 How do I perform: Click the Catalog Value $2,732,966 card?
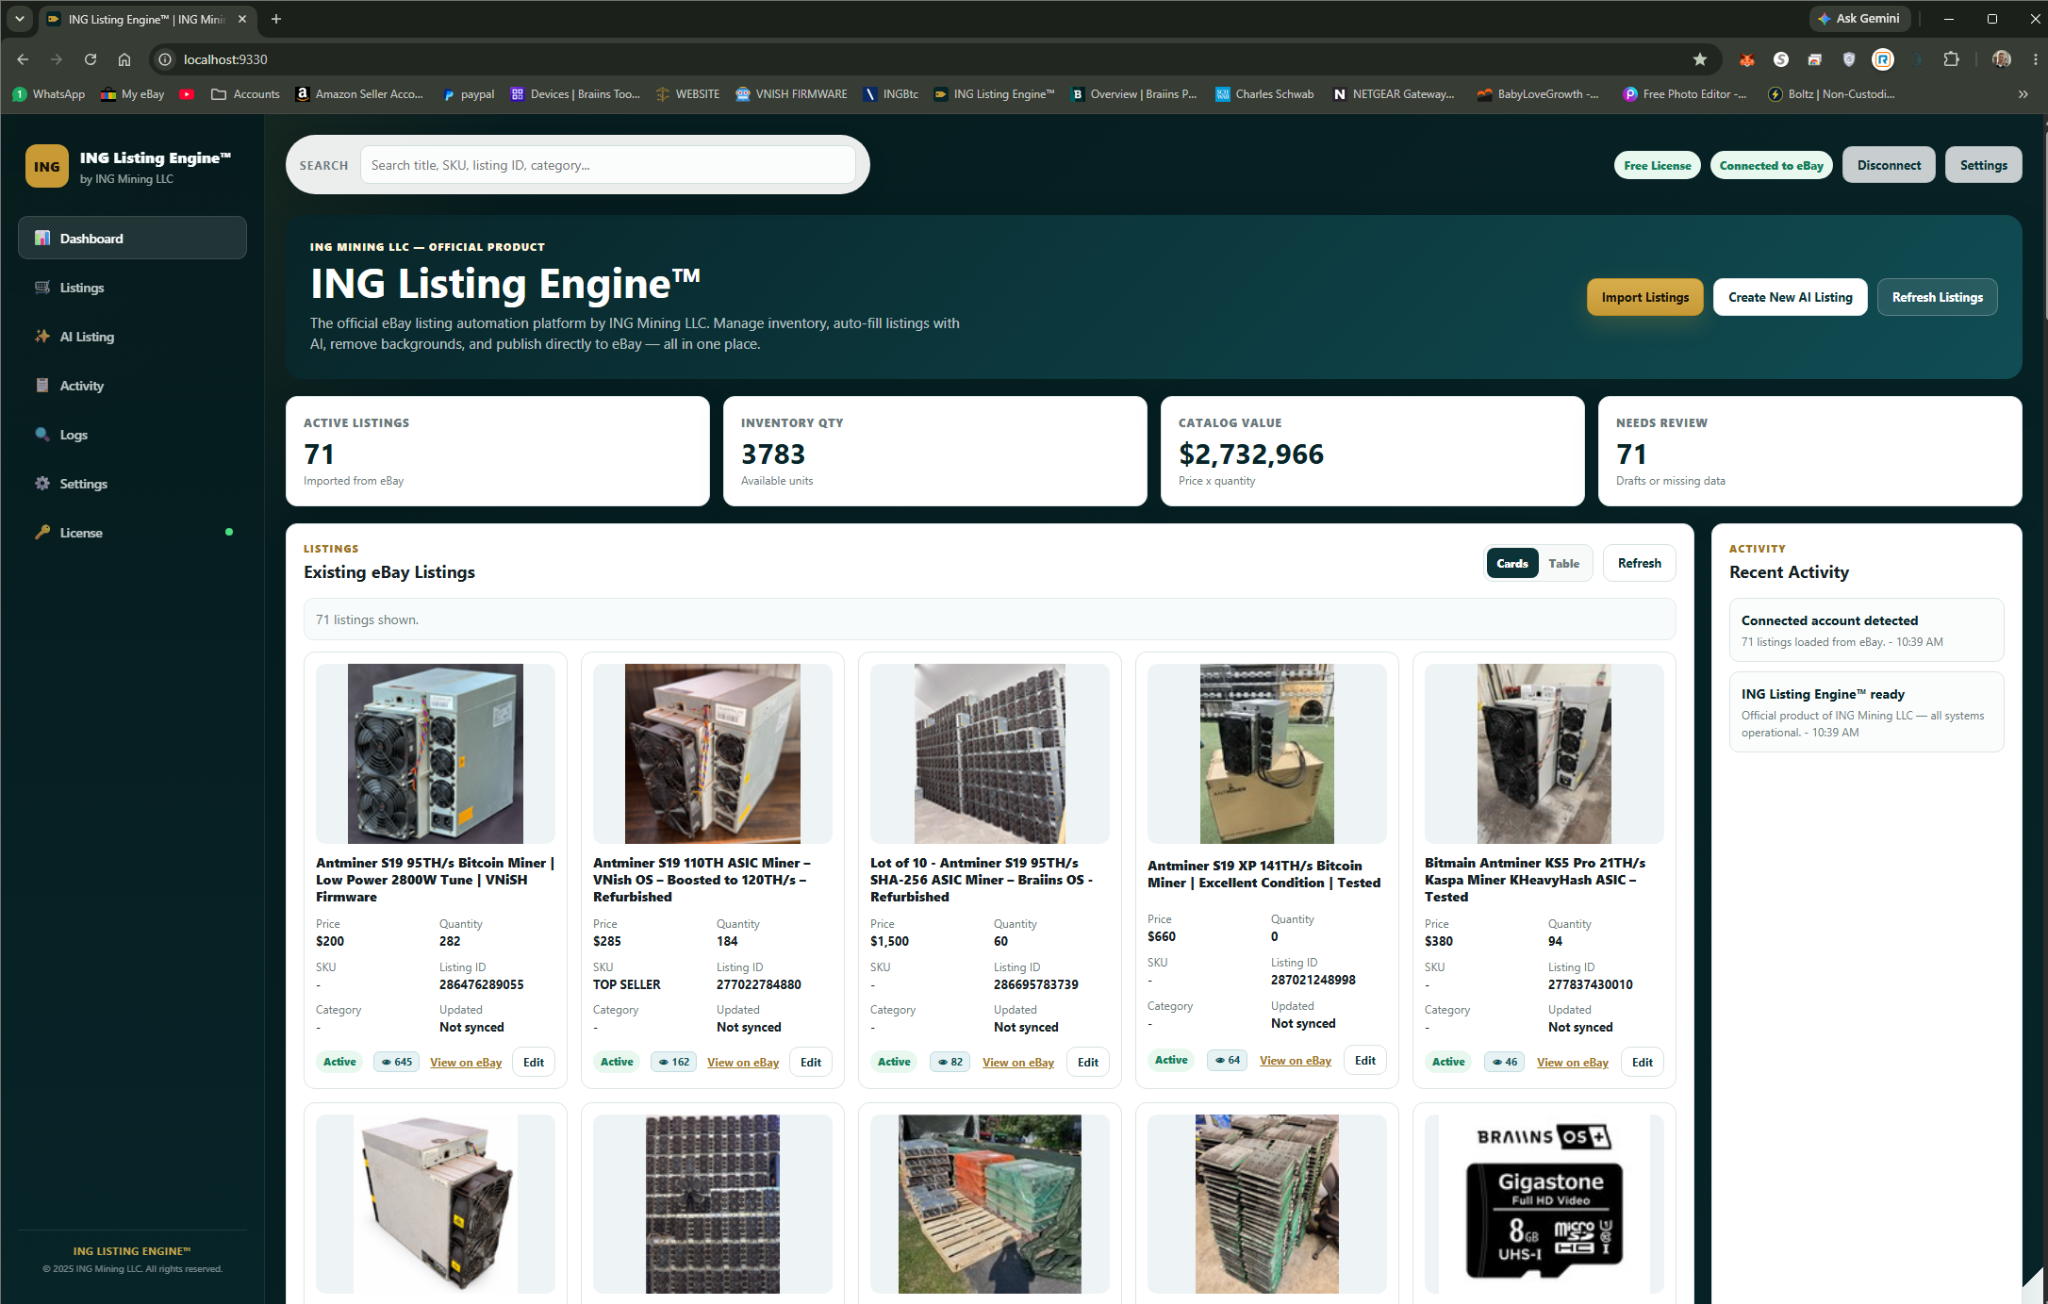coord(1372,451)
